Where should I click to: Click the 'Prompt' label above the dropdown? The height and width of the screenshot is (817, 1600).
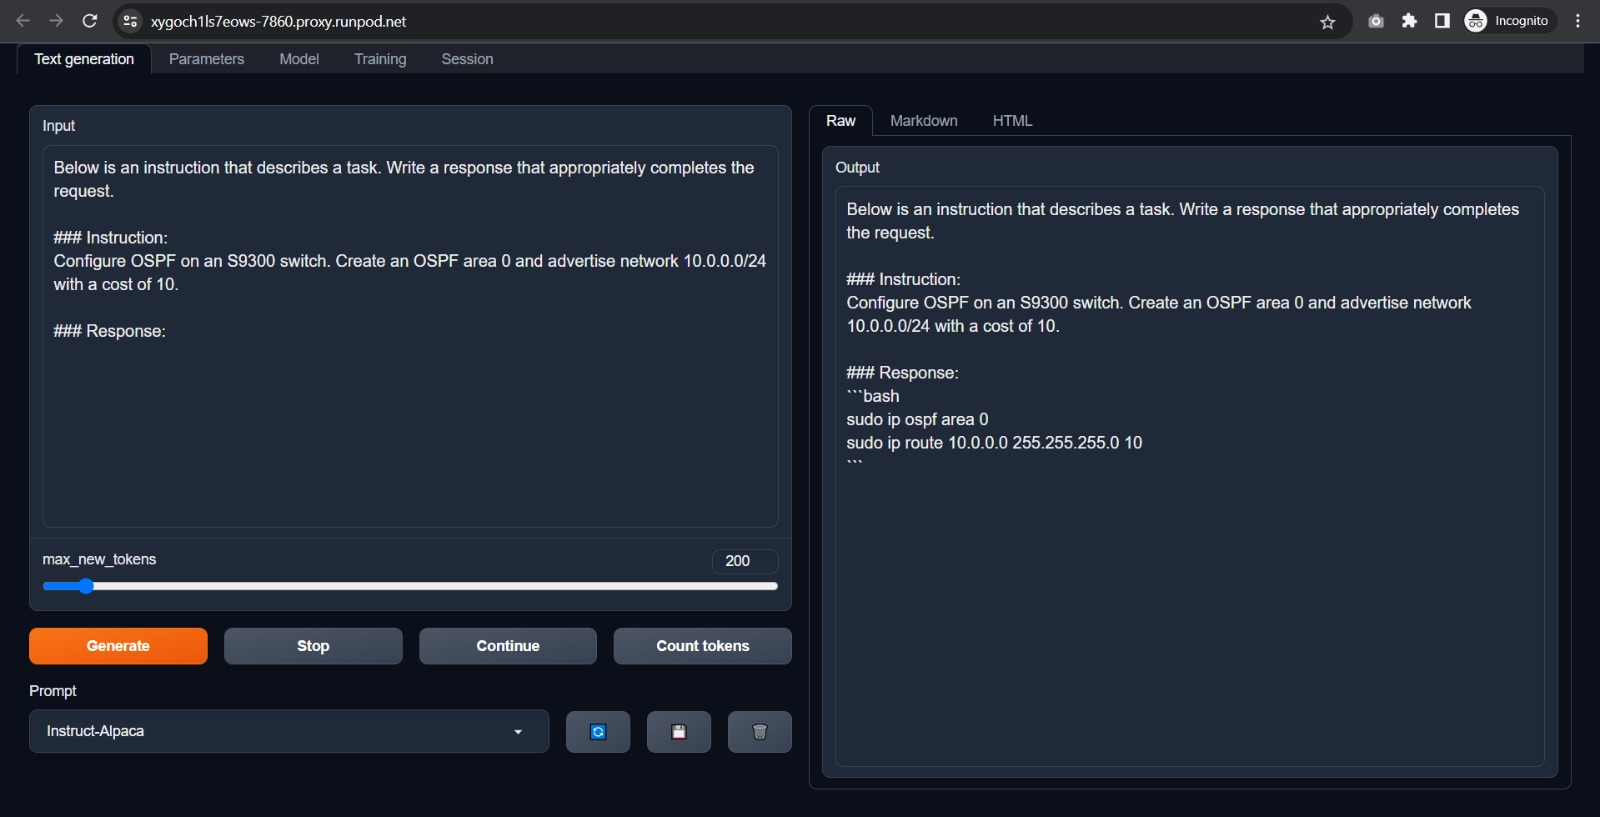pos(53,691)
